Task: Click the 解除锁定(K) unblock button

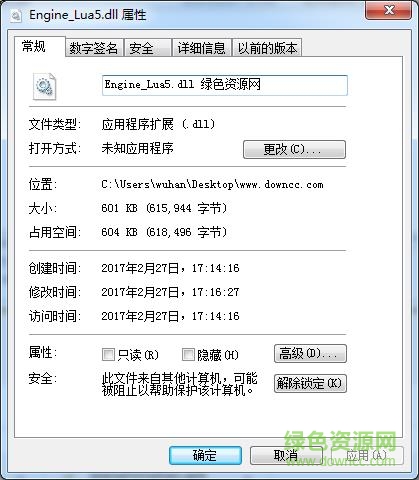Action: (x=310, y=383)
